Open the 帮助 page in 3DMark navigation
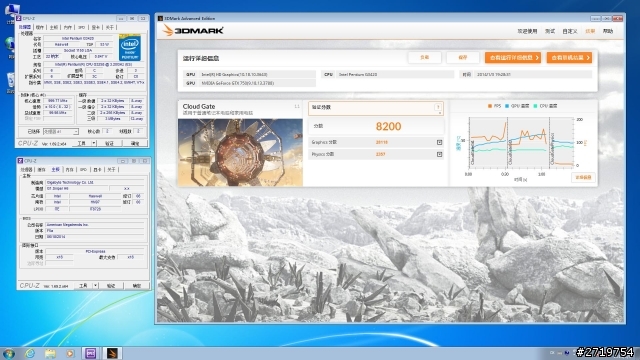The image size is (640, 360). coord(608,31)
